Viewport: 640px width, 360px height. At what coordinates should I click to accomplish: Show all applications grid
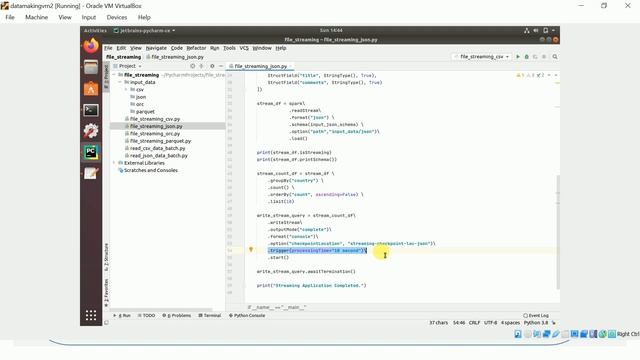click(91, 315)
